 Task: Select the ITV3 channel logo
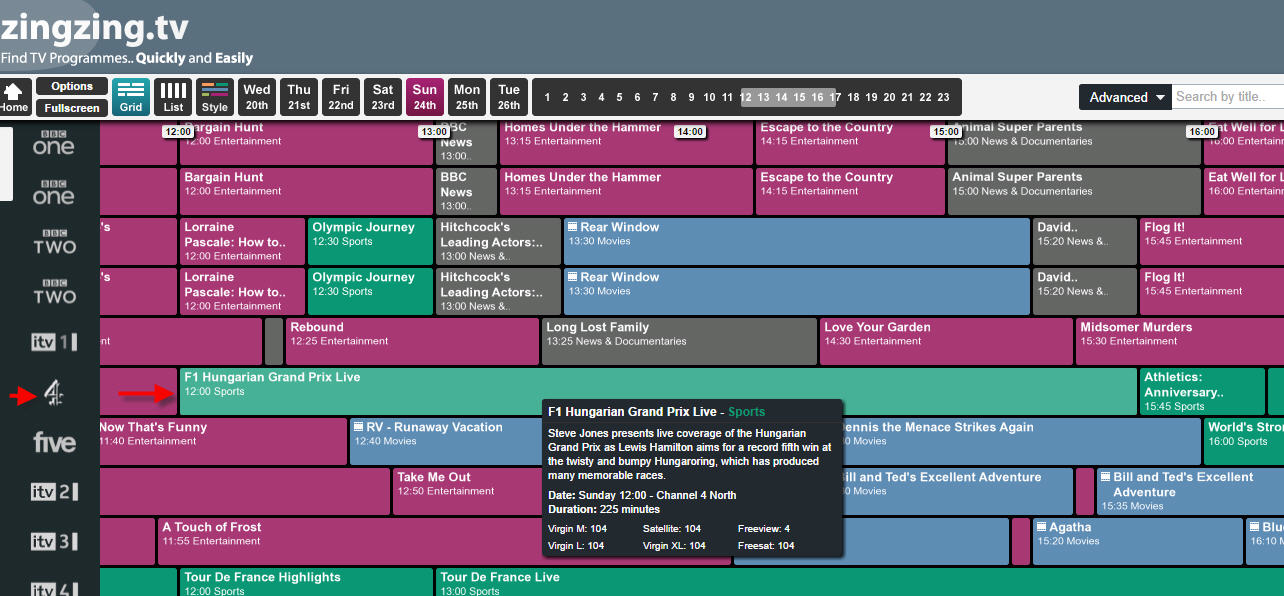click(54, 542)
